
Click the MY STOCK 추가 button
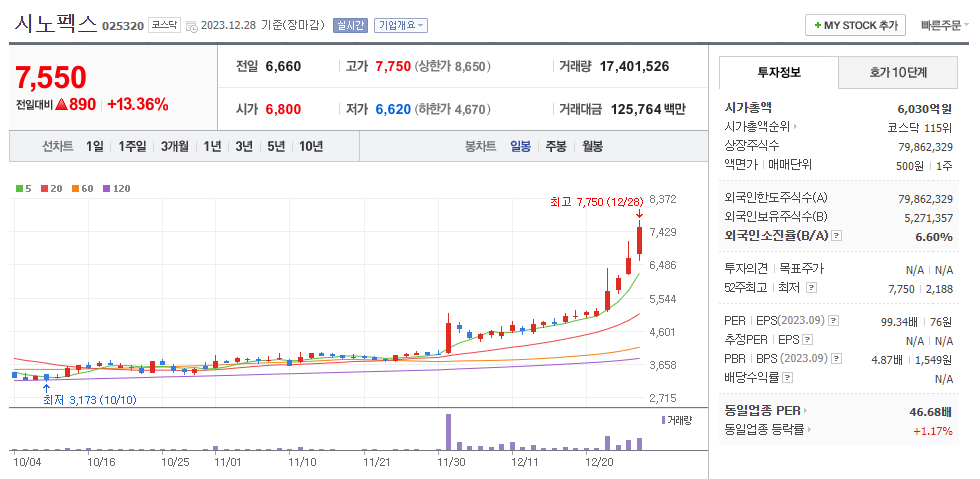tap(856, 26)
